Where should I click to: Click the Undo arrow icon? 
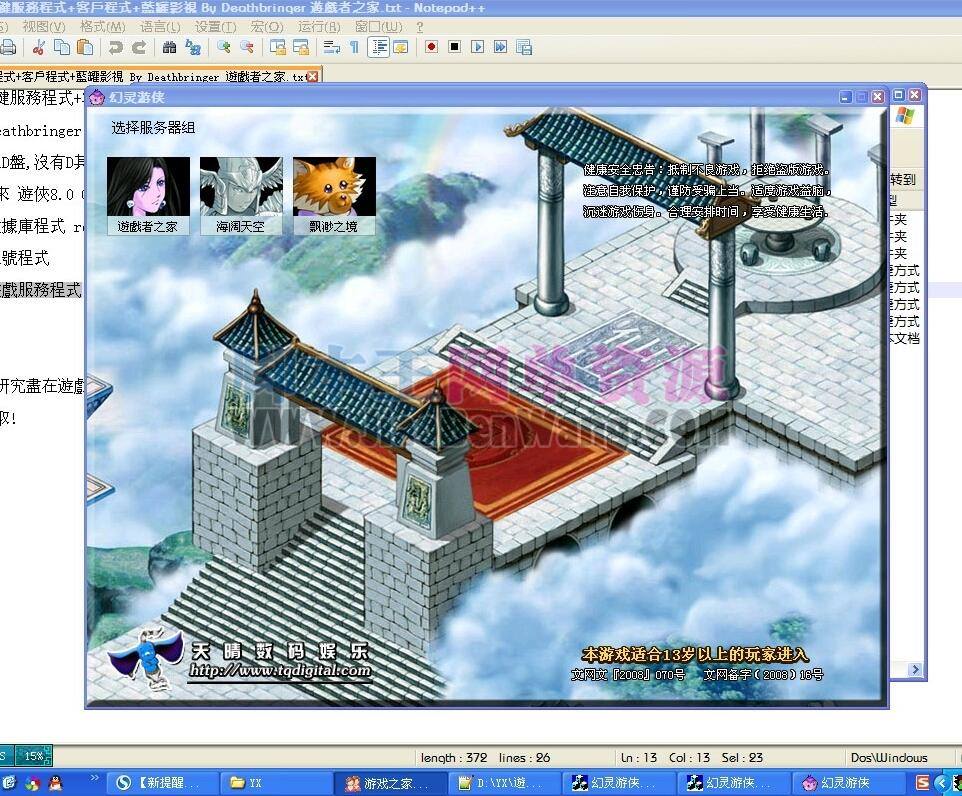[x=115, y=47]
